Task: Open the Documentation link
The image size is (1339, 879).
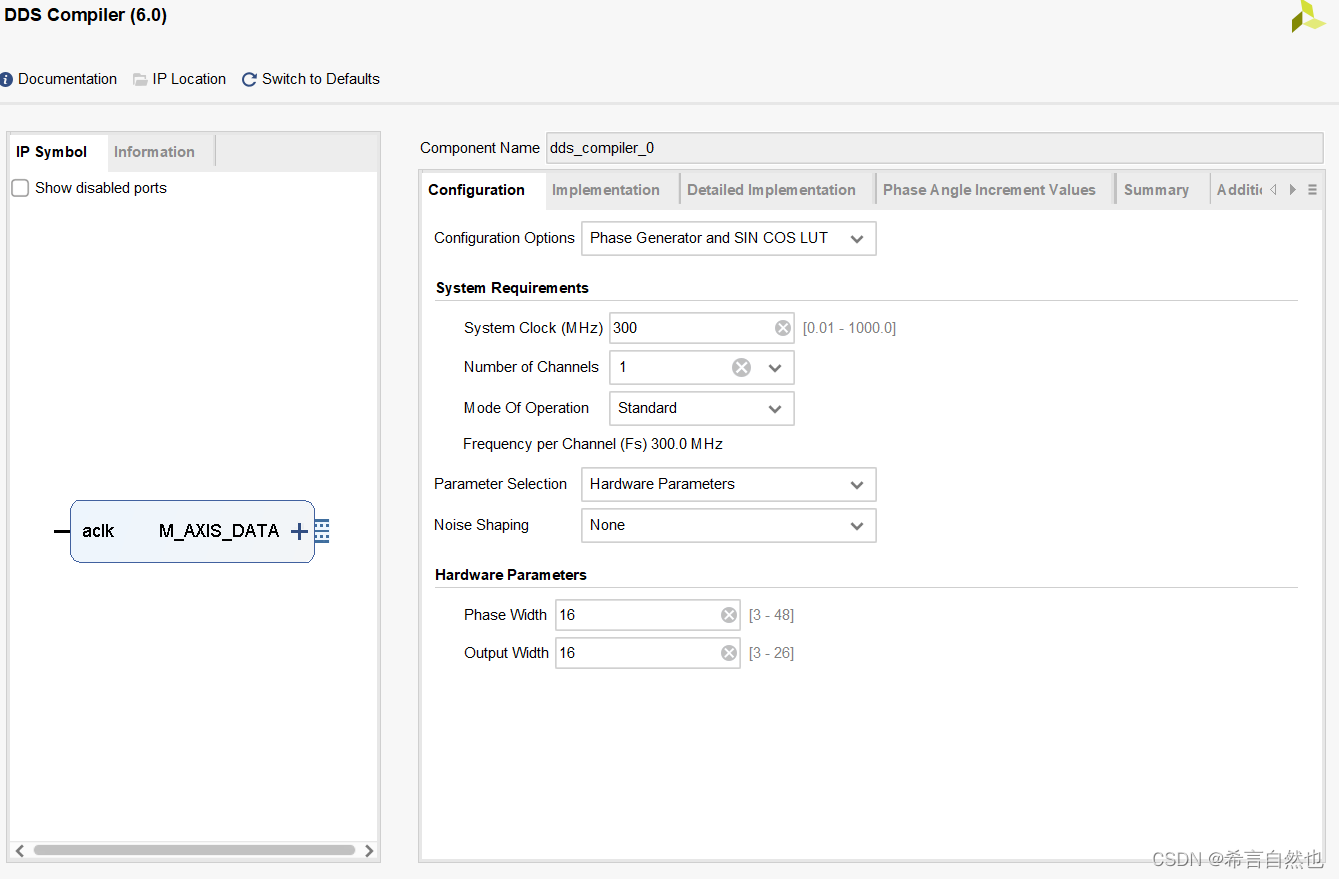Action: point(67,79)
